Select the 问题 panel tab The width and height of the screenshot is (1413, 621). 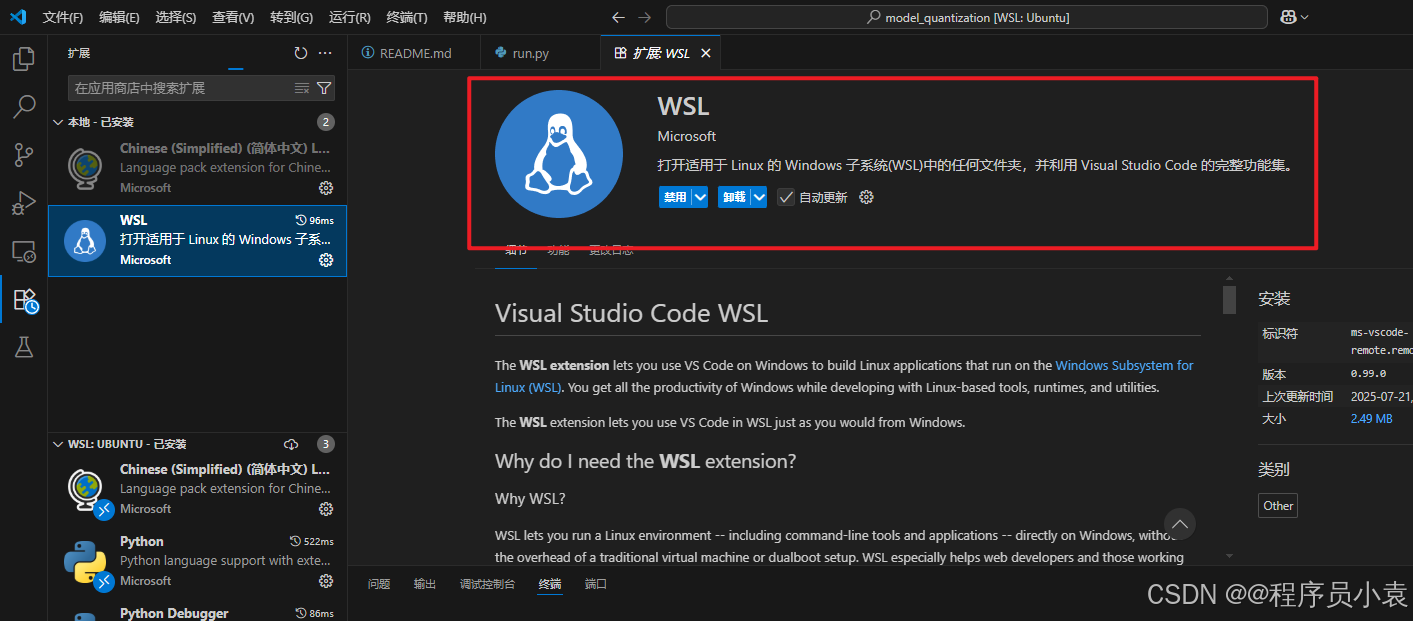tap(379, 584)
